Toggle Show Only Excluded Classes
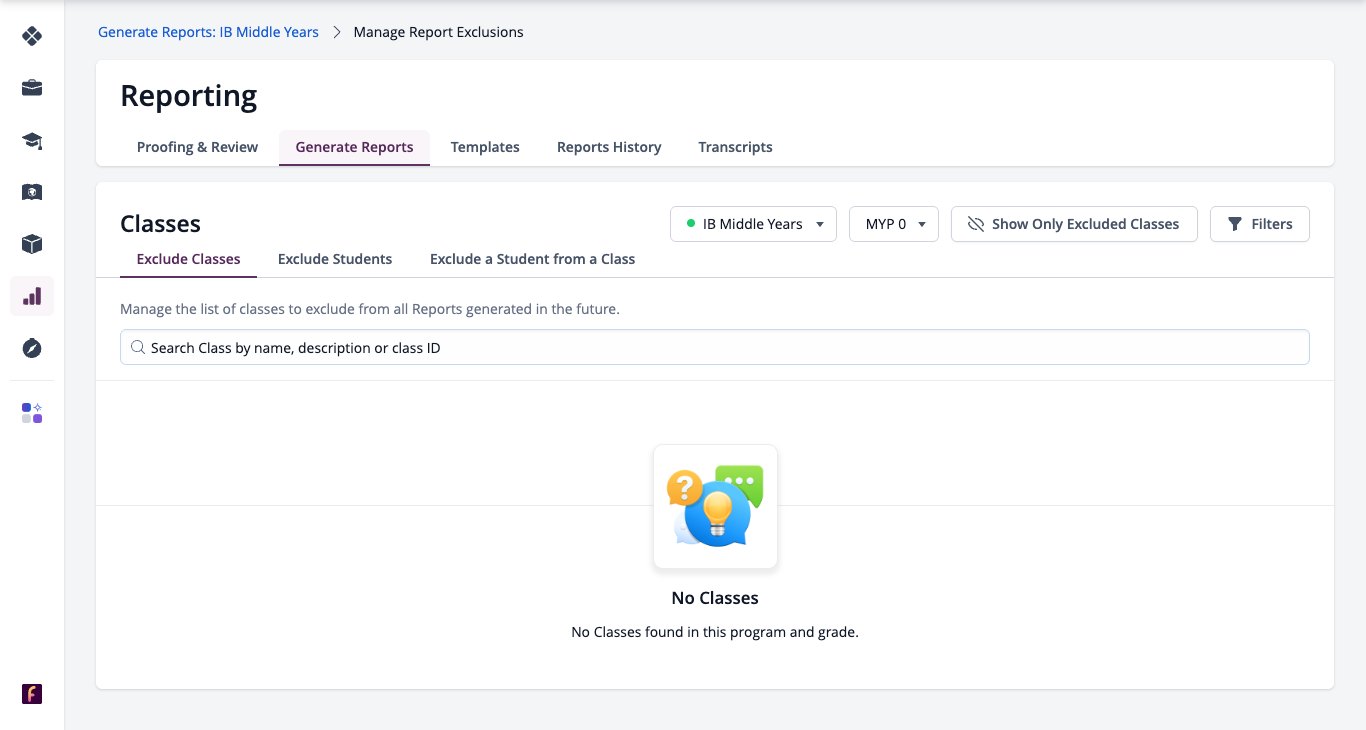The width and height of the screenshot is (1366, 730). 1074,224
